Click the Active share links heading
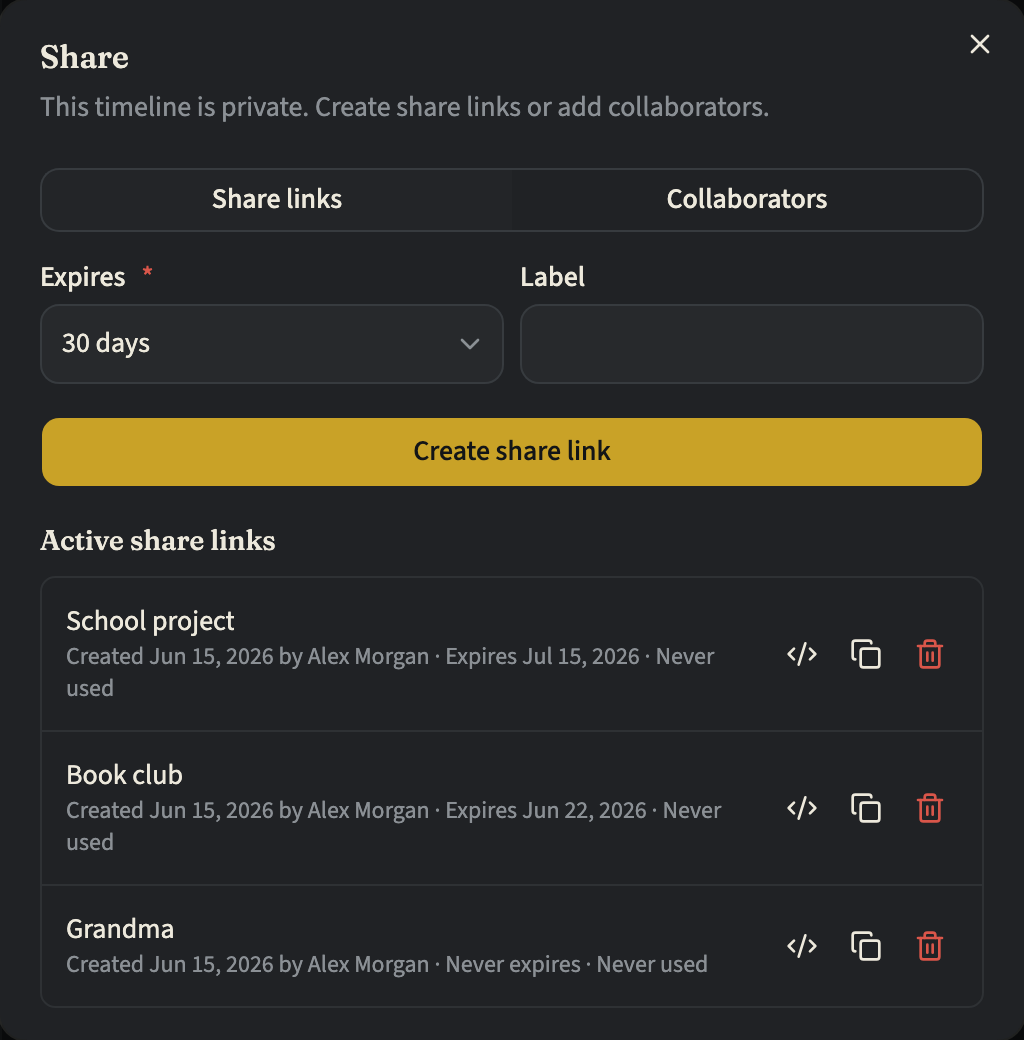This screenshot has height=1040, width=1024. [158, 541]
